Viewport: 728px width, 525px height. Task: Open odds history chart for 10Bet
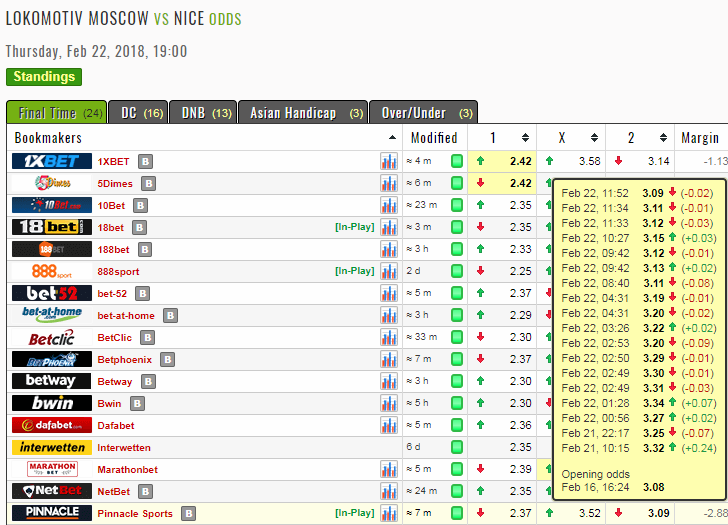click(389, 205)
